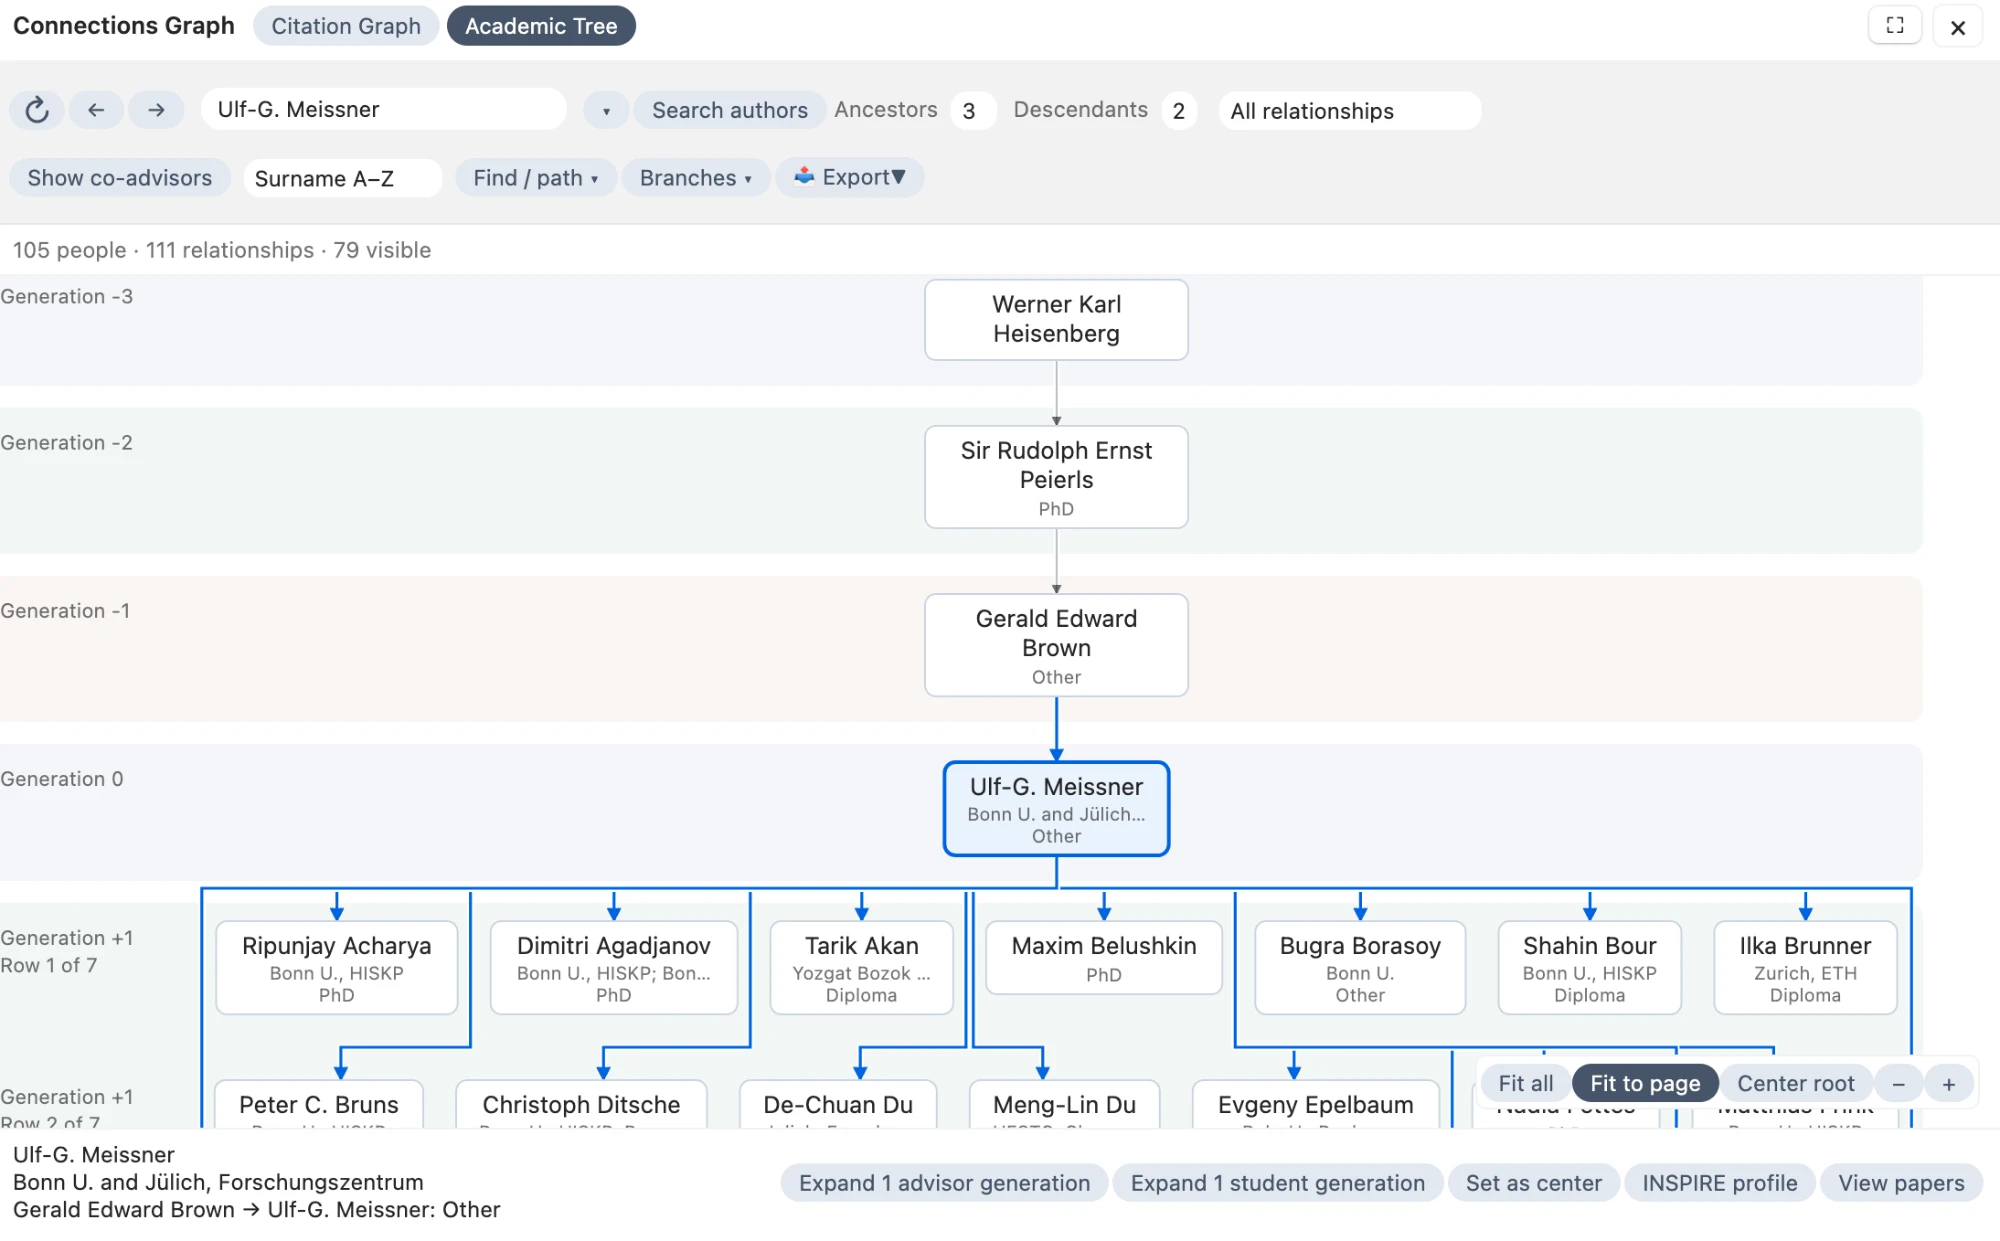
Task: Go back with the left arrow icon
Action: tap(96, 110)
